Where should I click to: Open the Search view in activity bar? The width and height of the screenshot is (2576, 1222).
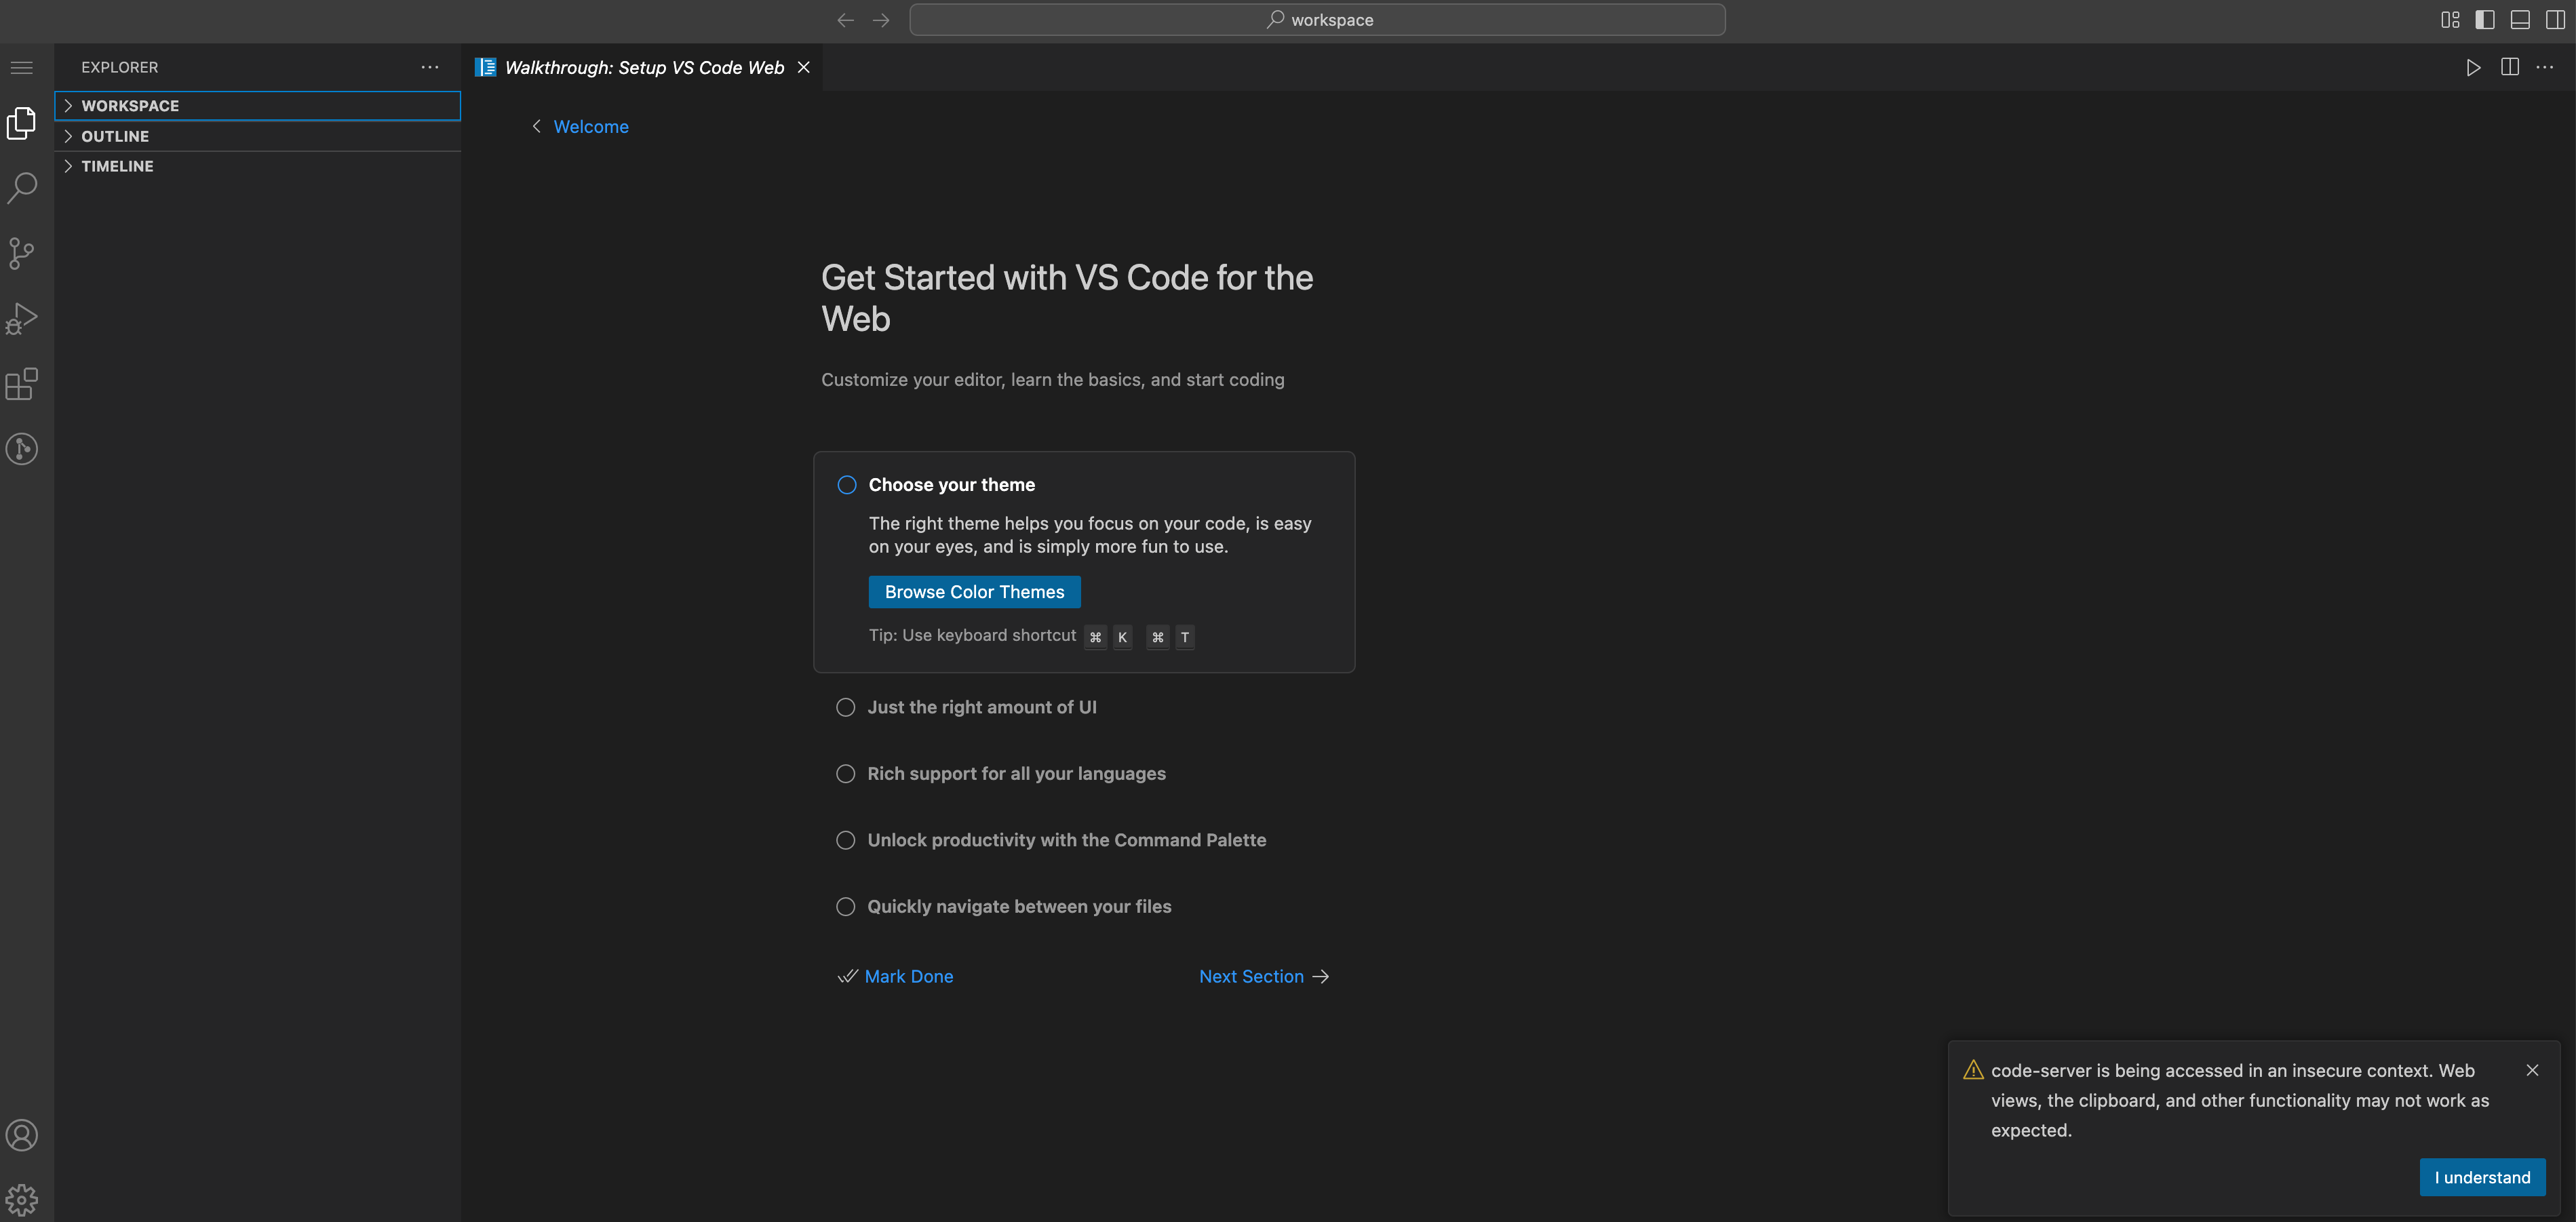tap(22, 188)
